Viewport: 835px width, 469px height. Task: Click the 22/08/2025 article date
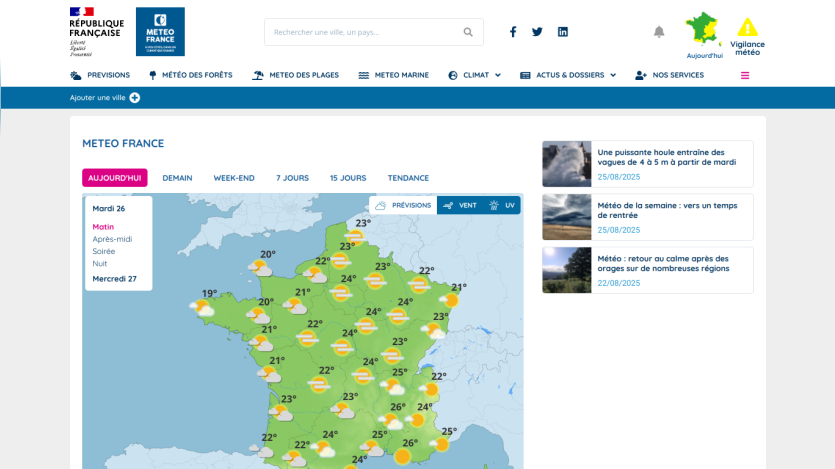point(618,283)
